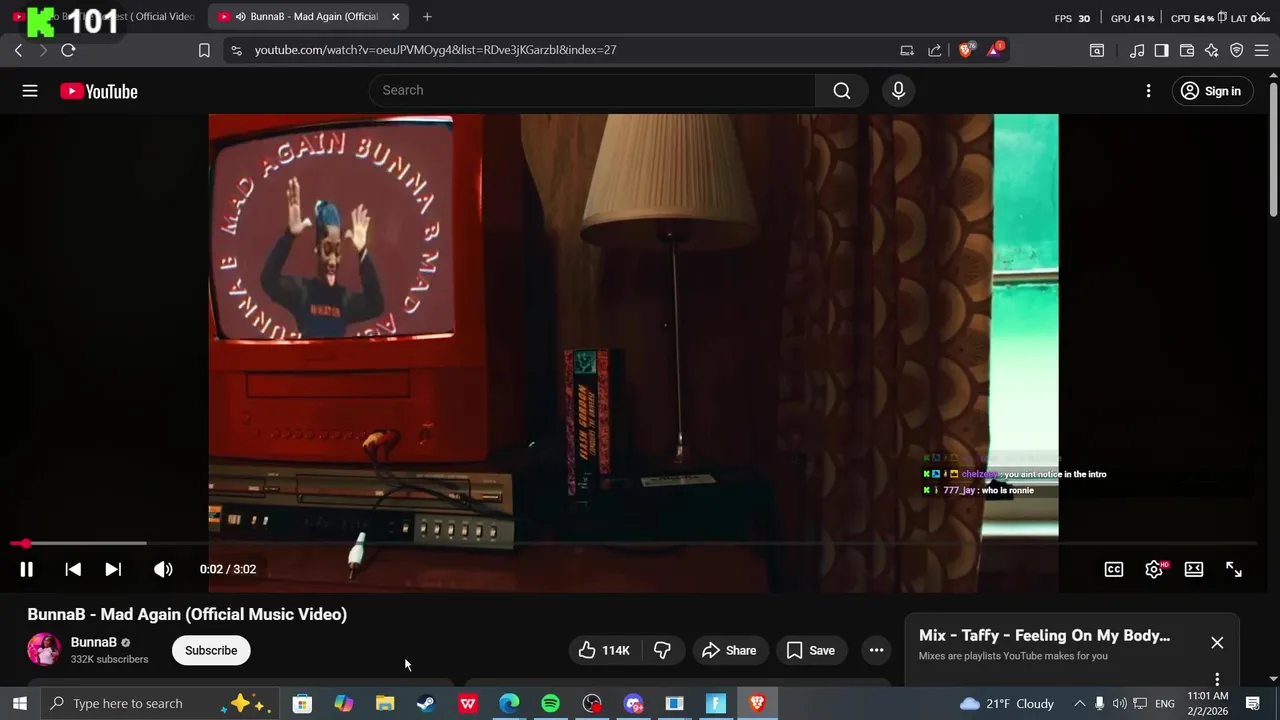Open Steam from the taskbar
Image resolution: width=1280 pixels, height=720 pixels.
(x=426, y=703)
